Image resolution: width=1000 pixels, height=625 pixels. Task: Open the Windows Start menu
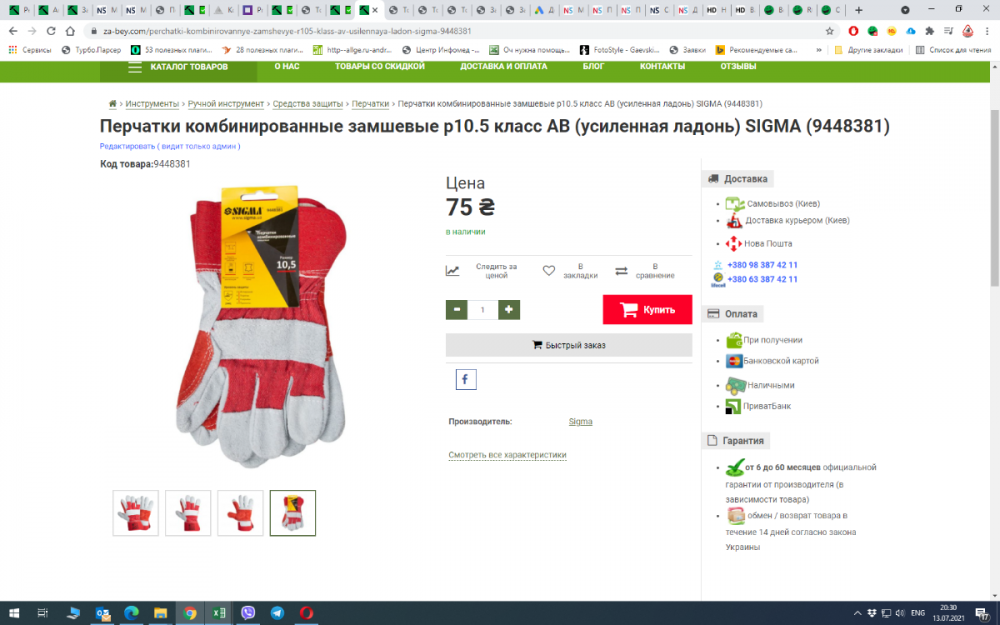tap(13, 614)
